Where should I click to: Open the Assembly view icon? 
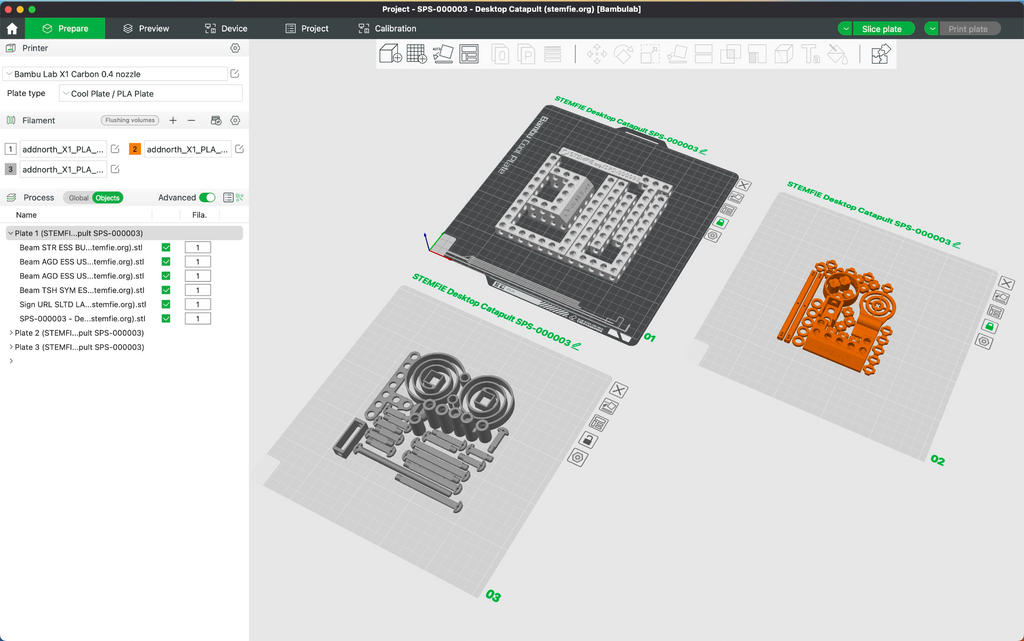[x=880, y=54]
